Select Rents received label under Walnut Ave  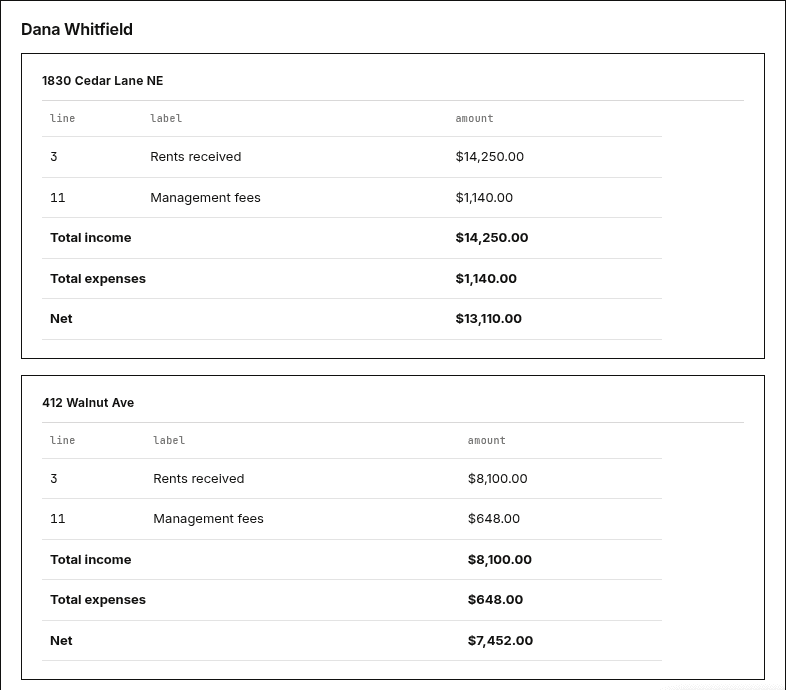coord(199,478)
